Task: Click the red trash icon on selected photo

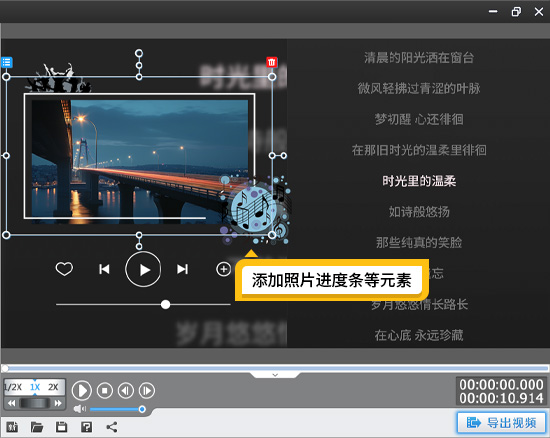Action: pyautogui.click(x=271, y=62)
